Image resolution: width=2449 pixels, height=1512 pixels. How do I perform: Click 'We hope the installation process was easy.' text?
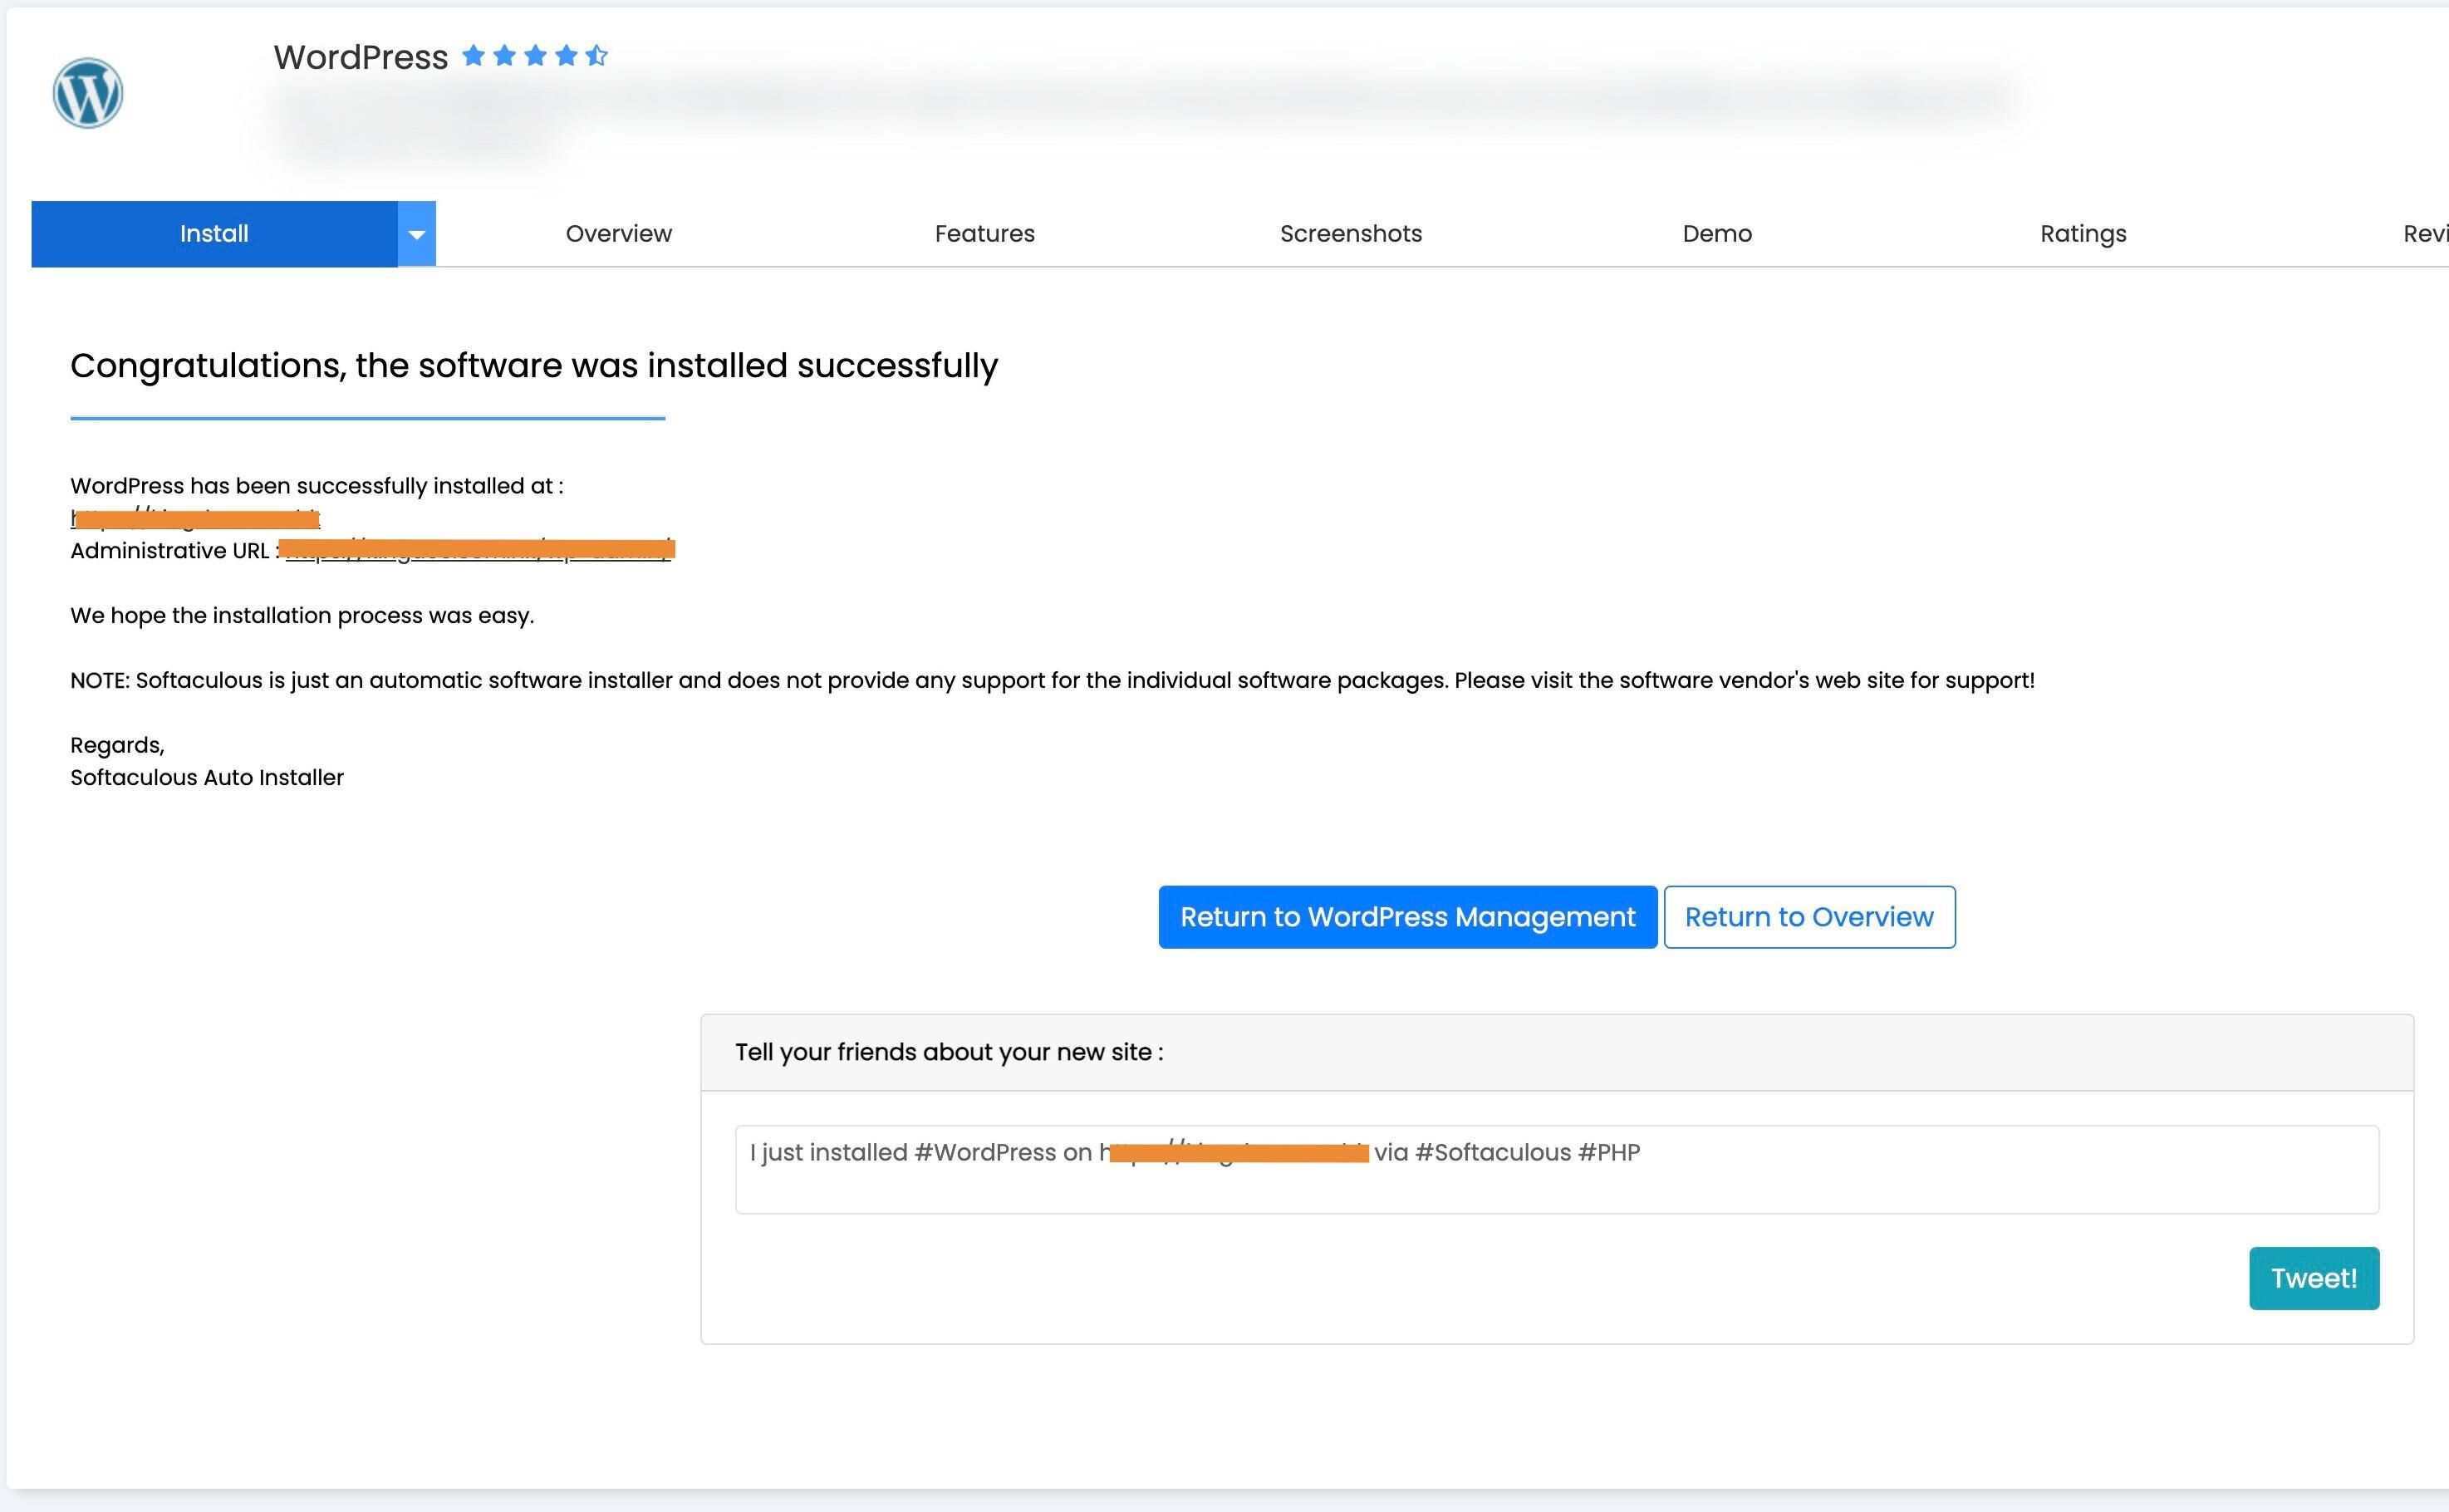point(302,616)
